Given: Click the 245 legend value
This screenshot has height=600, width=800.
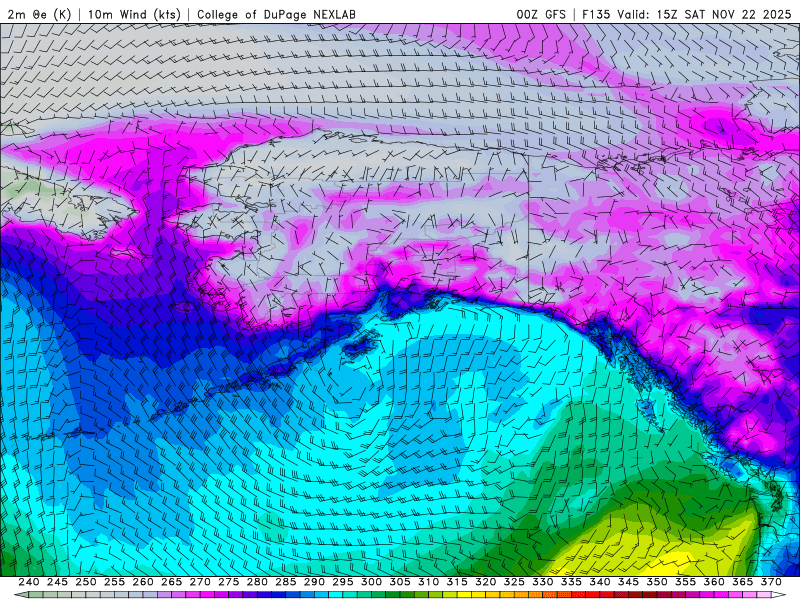Looking at the screenshot, I should 57,582.
